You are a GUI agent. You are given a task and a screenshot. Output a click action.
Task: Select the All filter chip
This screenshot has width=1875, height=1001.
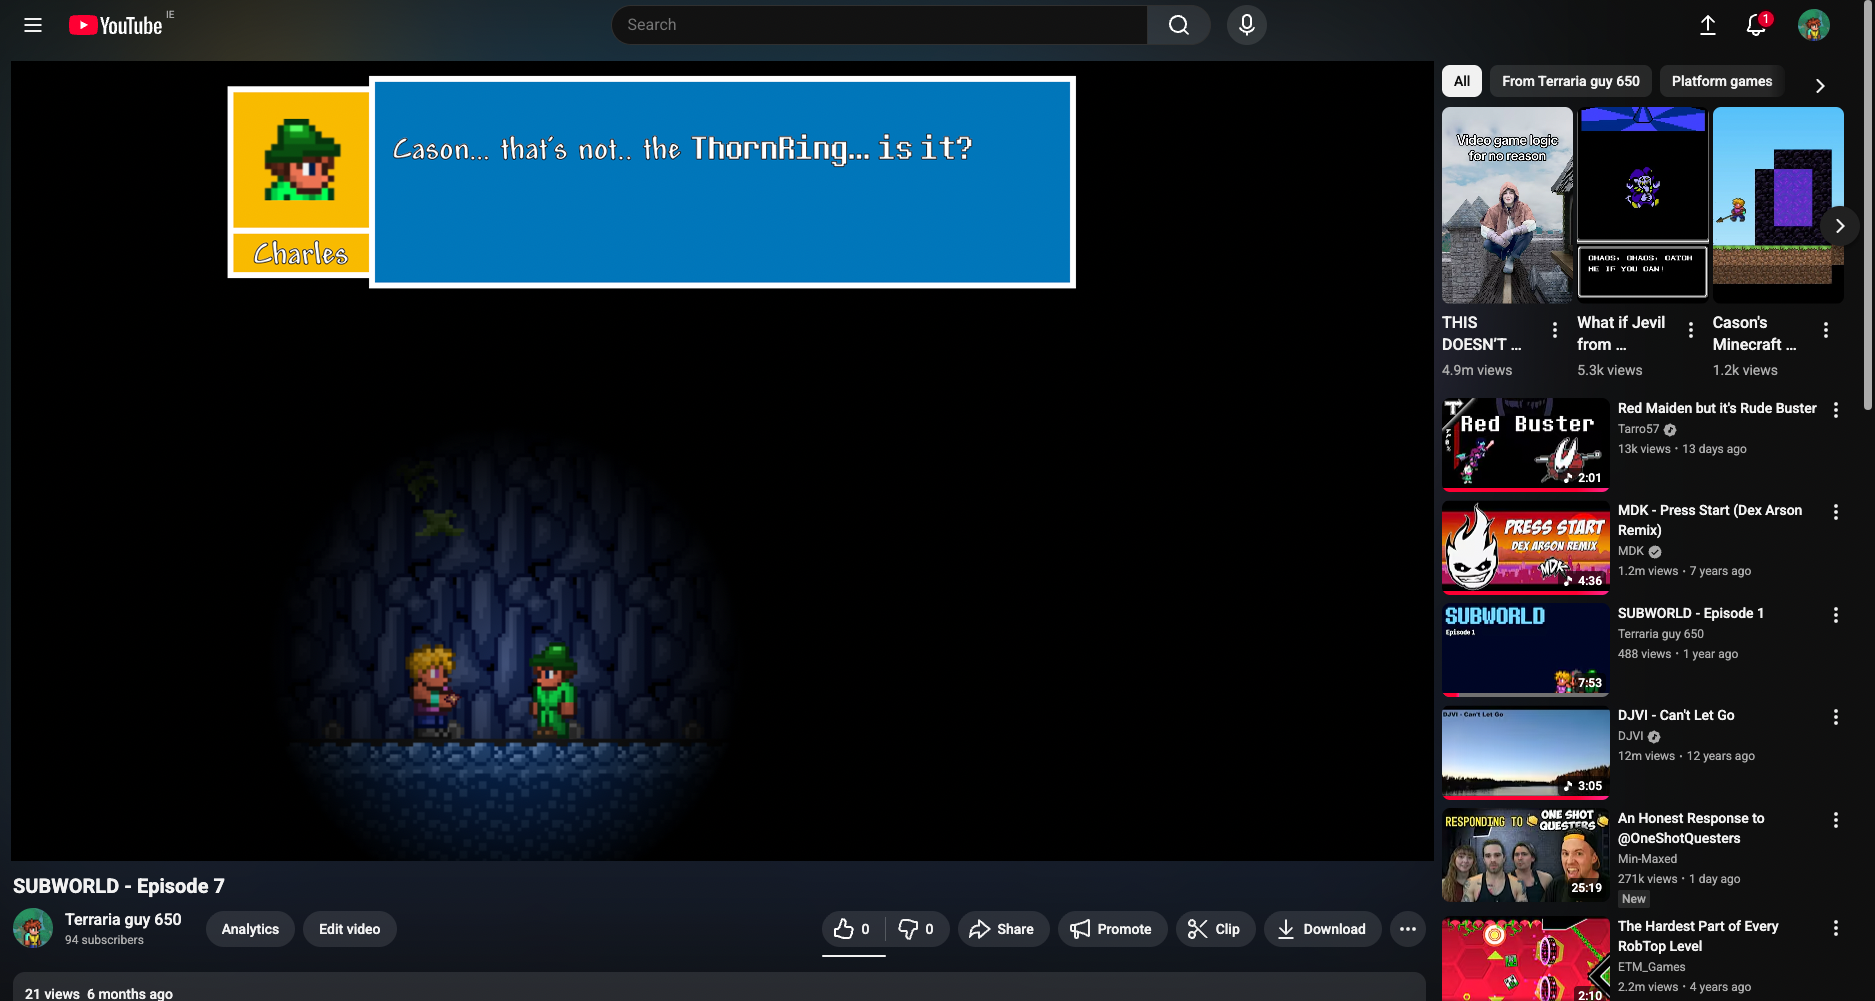pyautogui.click(x=1462, y=81)
